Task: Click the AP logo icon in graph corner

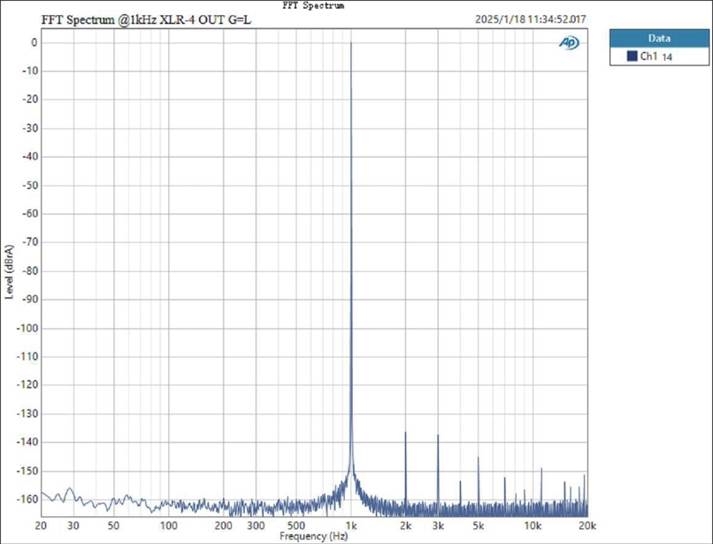Action: coord(569,43)
